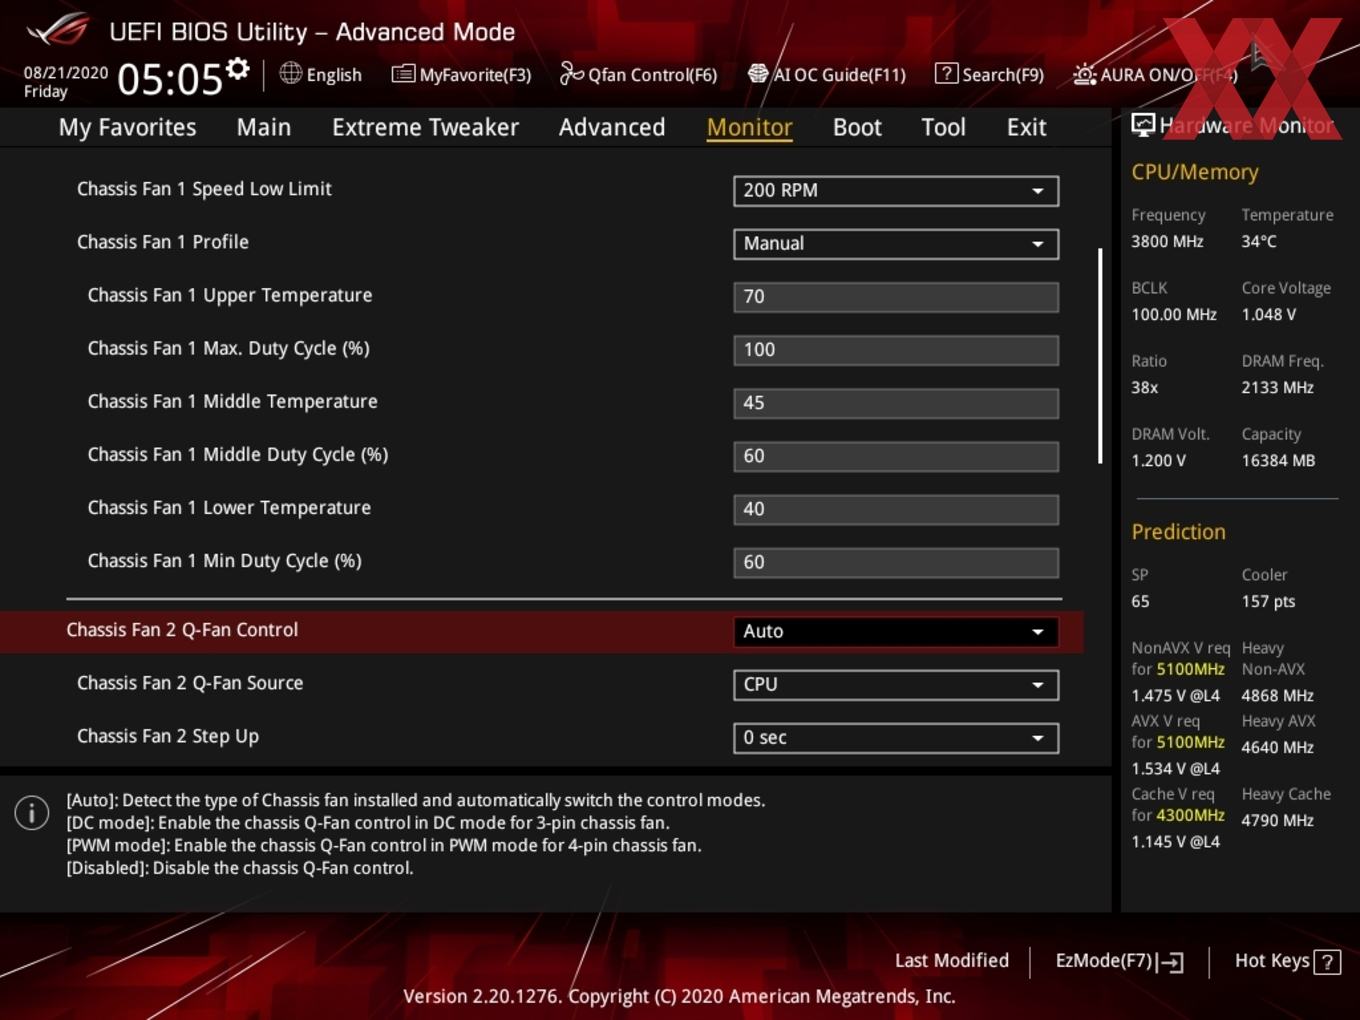
Task: Click the CPU/Memory heading
Action: click(x=1195, y=172)
